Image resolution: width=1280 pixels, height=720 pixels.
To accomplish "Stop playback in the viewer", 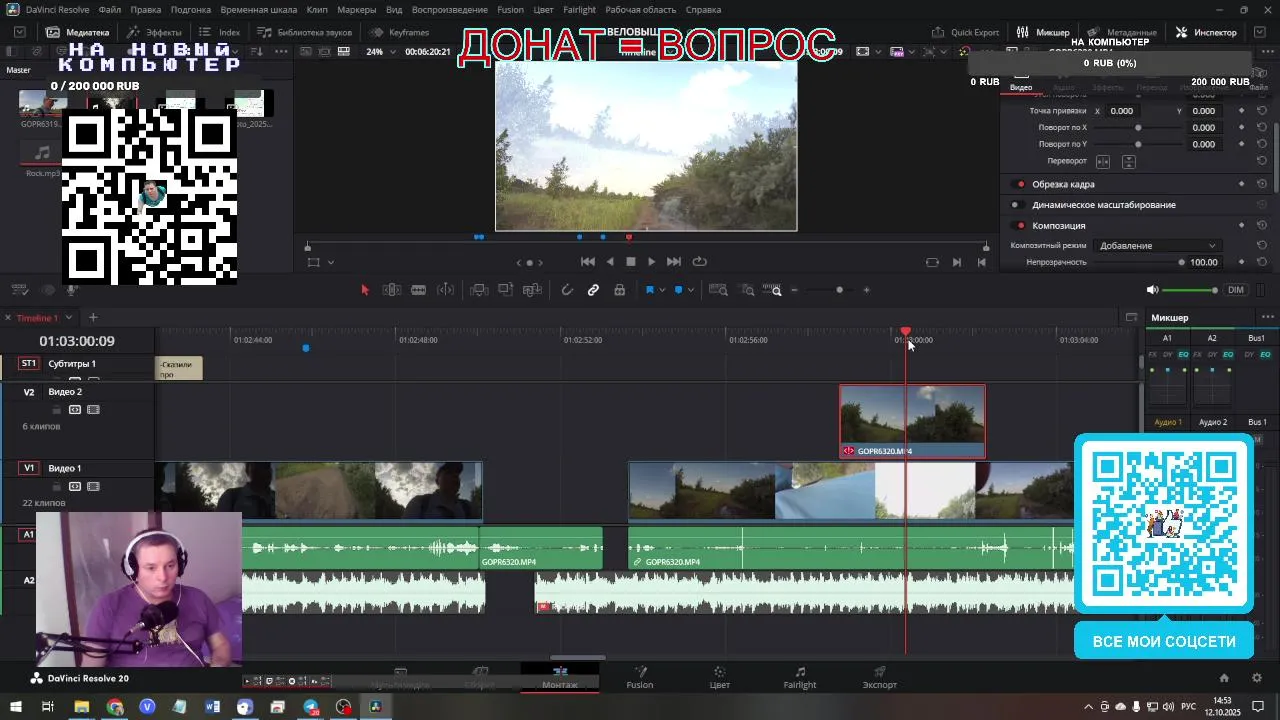I will 630,262.
